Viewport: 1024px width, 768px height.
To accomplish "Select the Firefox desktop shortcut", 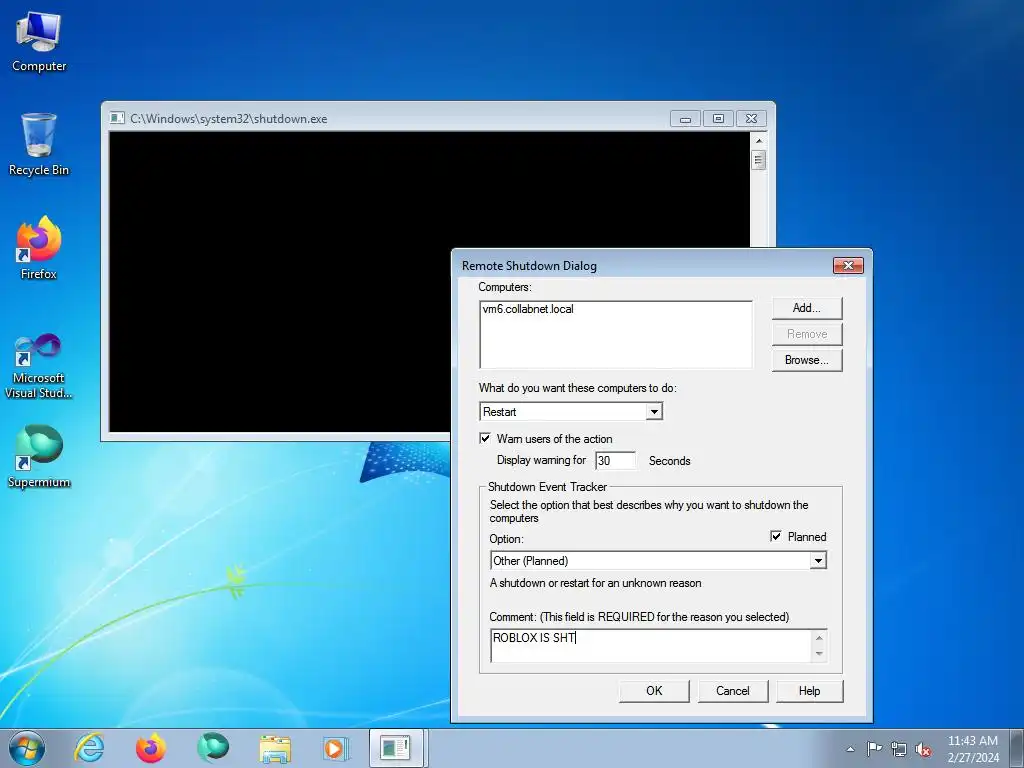I will point(39,249).
